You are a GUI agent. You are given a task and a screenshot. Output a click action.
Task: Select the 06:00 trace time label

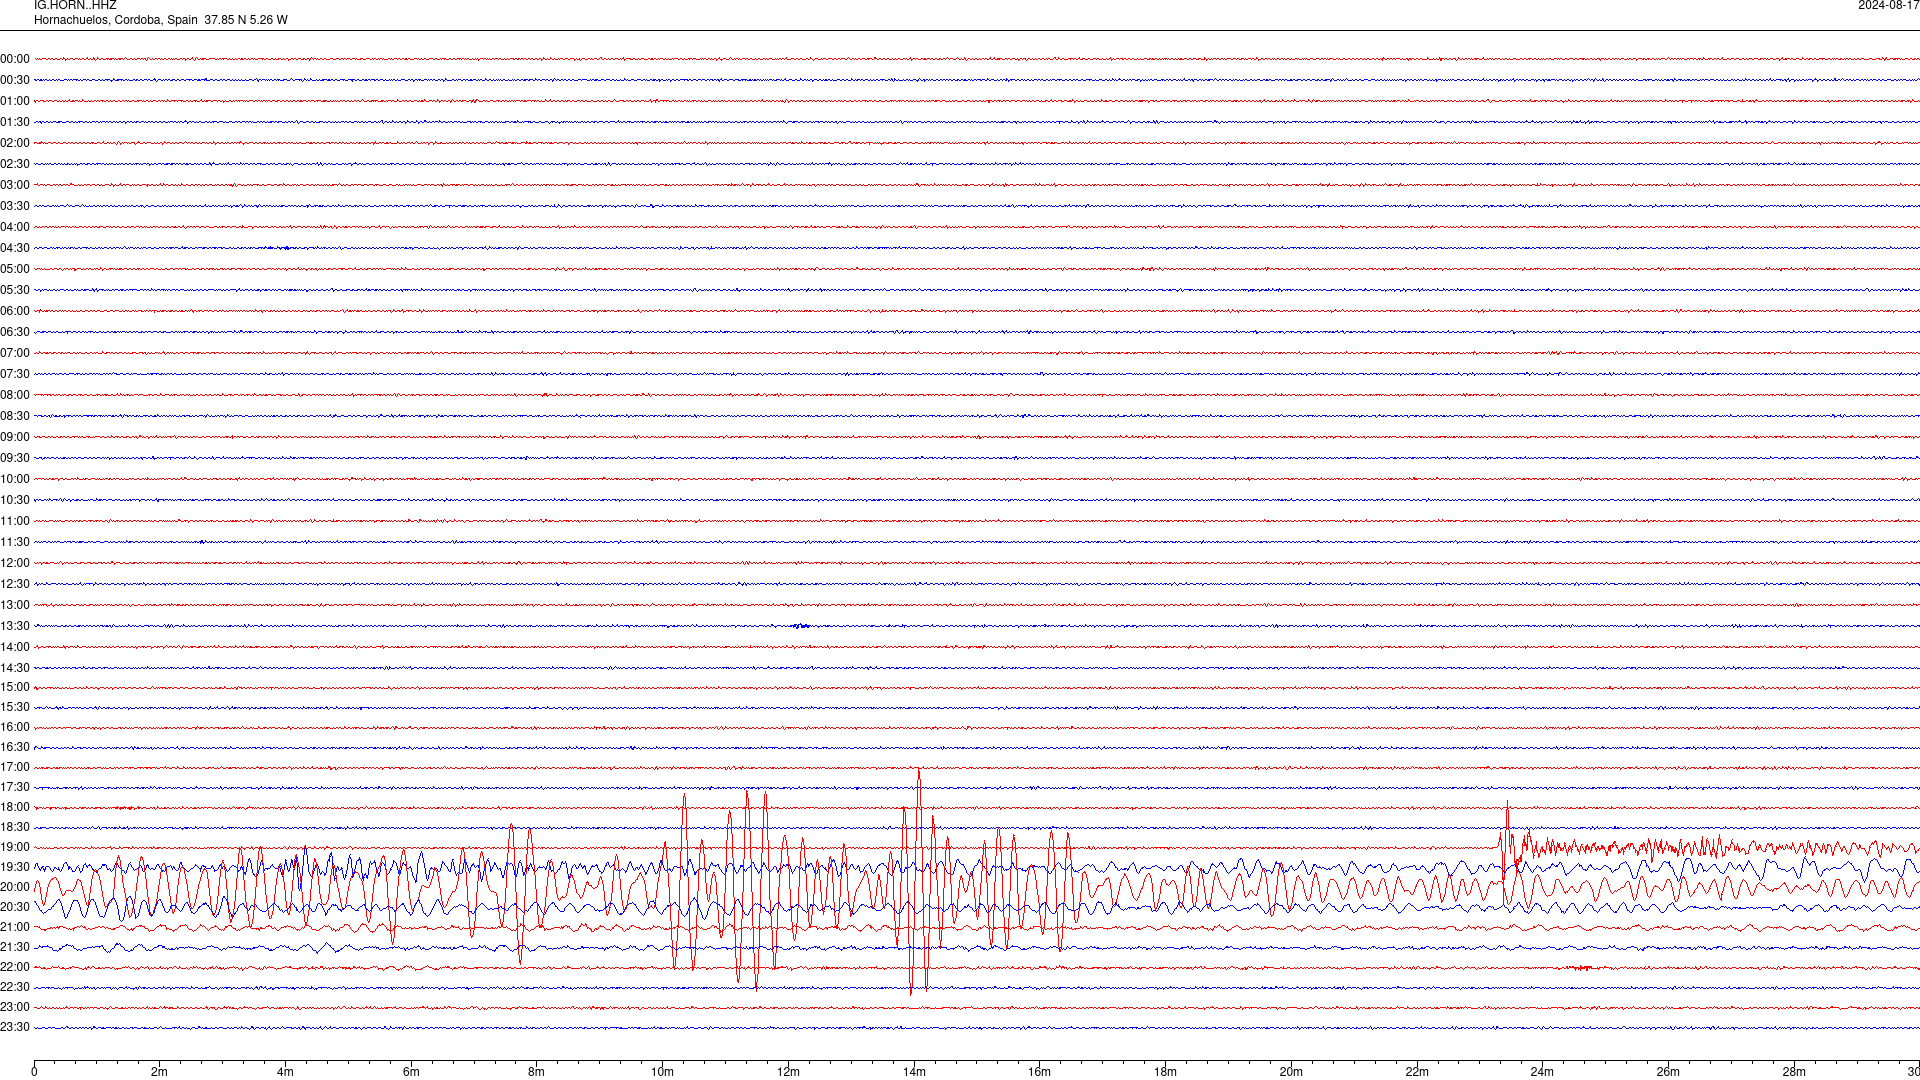click(x=15, y=311)
